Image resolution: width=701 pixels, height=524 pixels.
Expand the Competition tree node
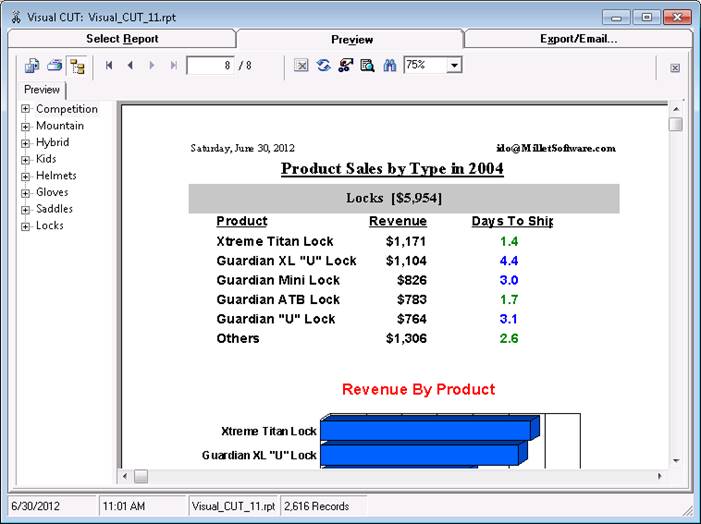(x=26, y=109)
